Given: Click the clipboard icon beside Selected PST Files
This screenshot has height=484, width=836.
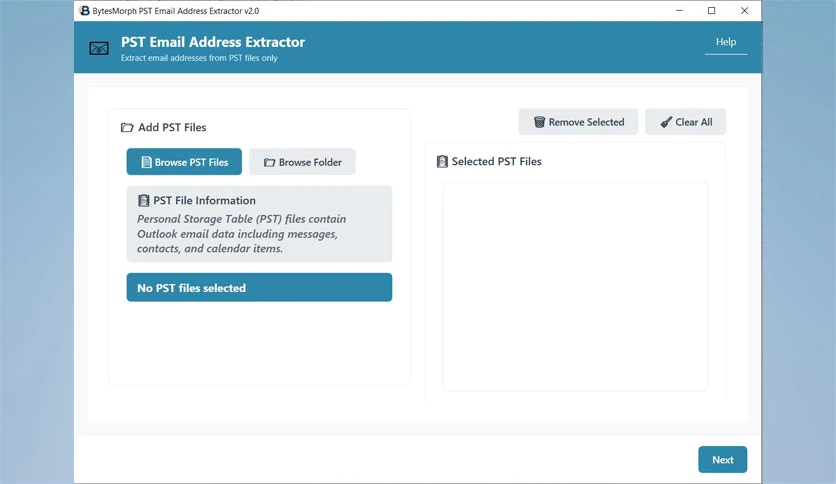Looking at the screenshot, I should coord(442,162).
